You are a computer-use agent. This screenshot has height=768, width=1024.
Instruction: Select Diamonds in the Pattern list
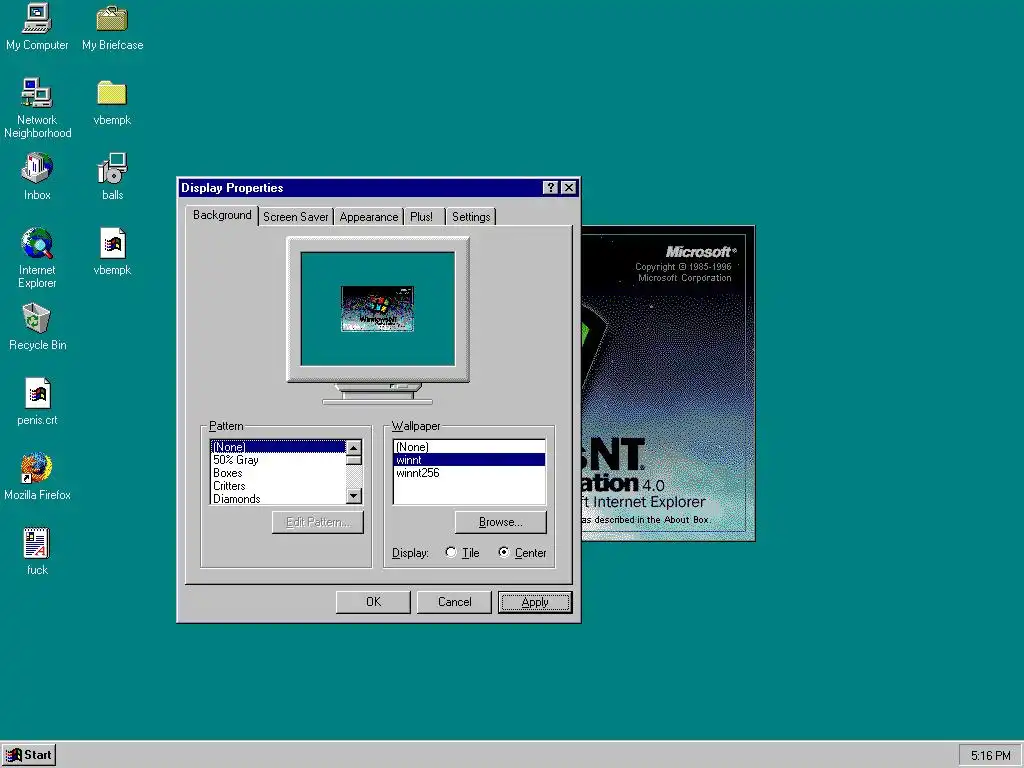pyautogui.click(x=278, y=499)
